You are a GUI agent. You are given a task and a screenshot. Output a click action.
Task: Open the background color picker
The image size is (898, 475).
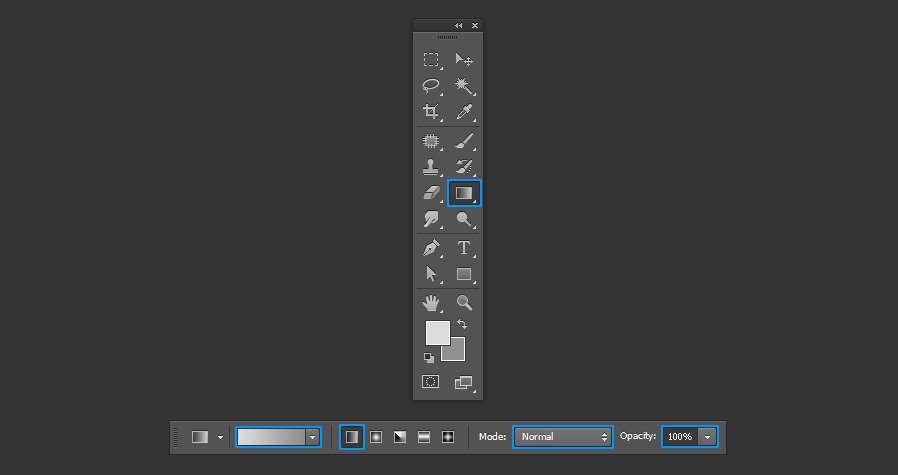(456, 353)
